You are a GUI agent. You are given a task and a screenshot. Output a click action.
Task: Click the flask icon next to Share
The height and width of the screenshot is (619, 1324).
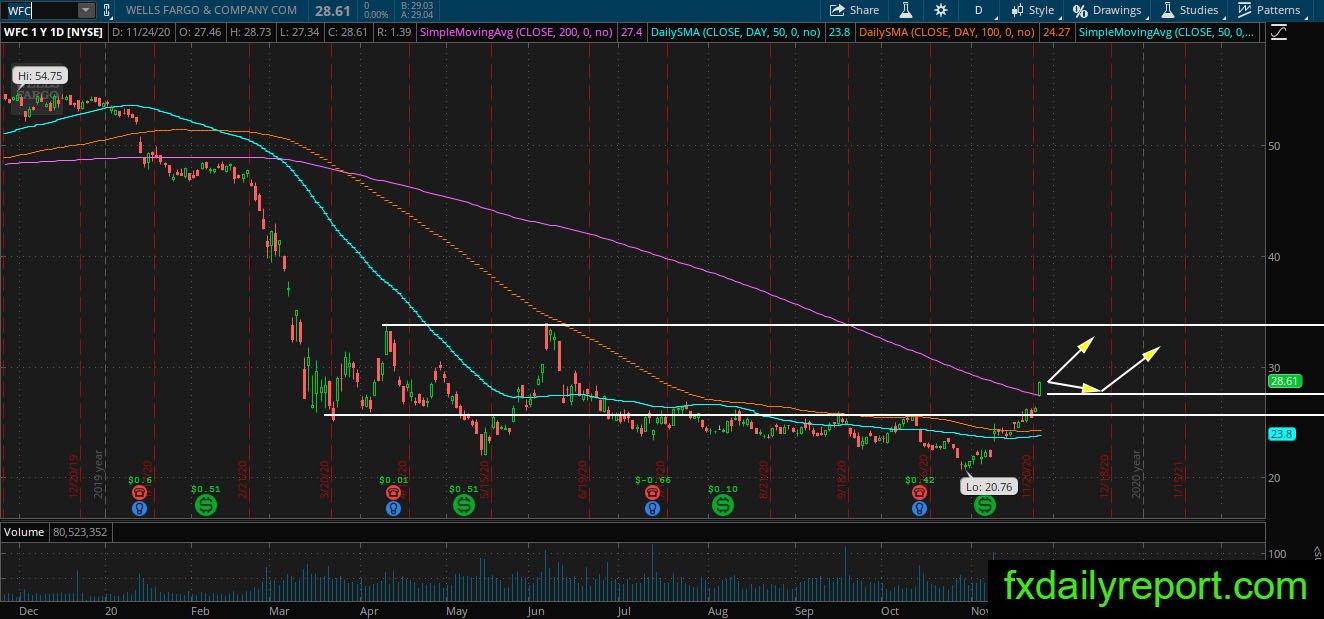point(907,10)
